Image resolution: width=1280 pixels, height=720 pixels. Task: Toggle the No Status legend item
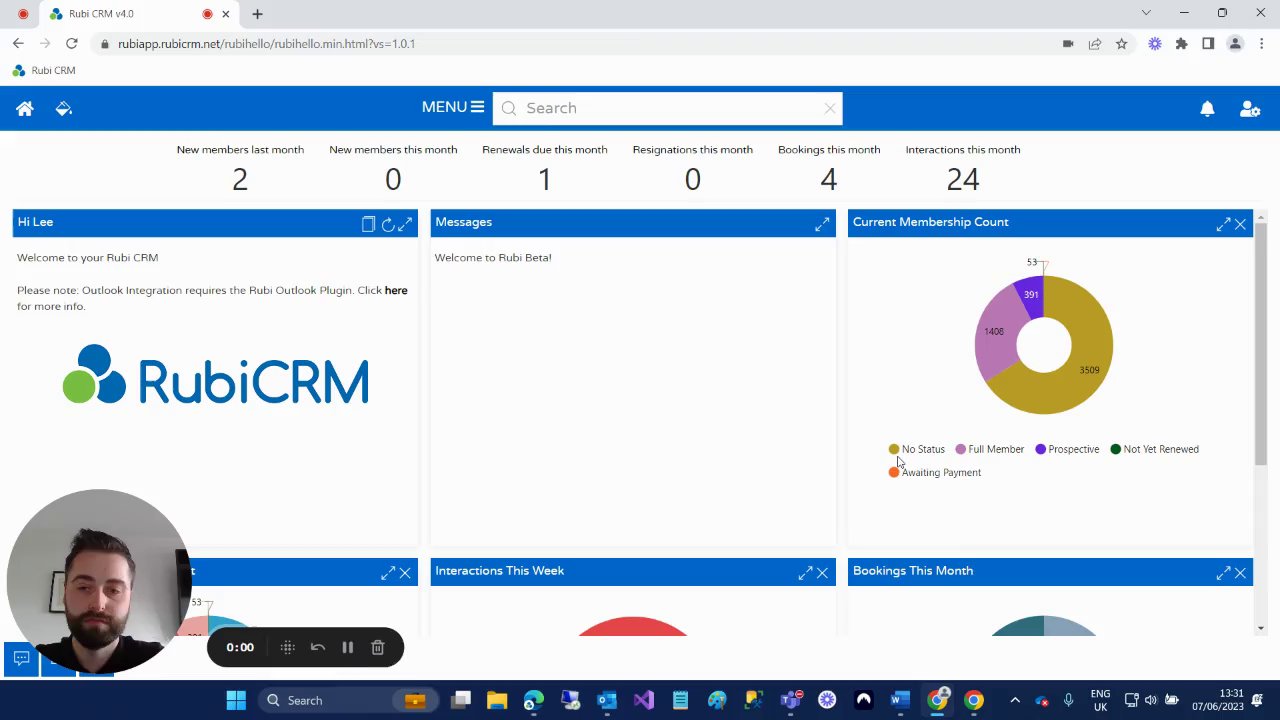coord(916,449)
